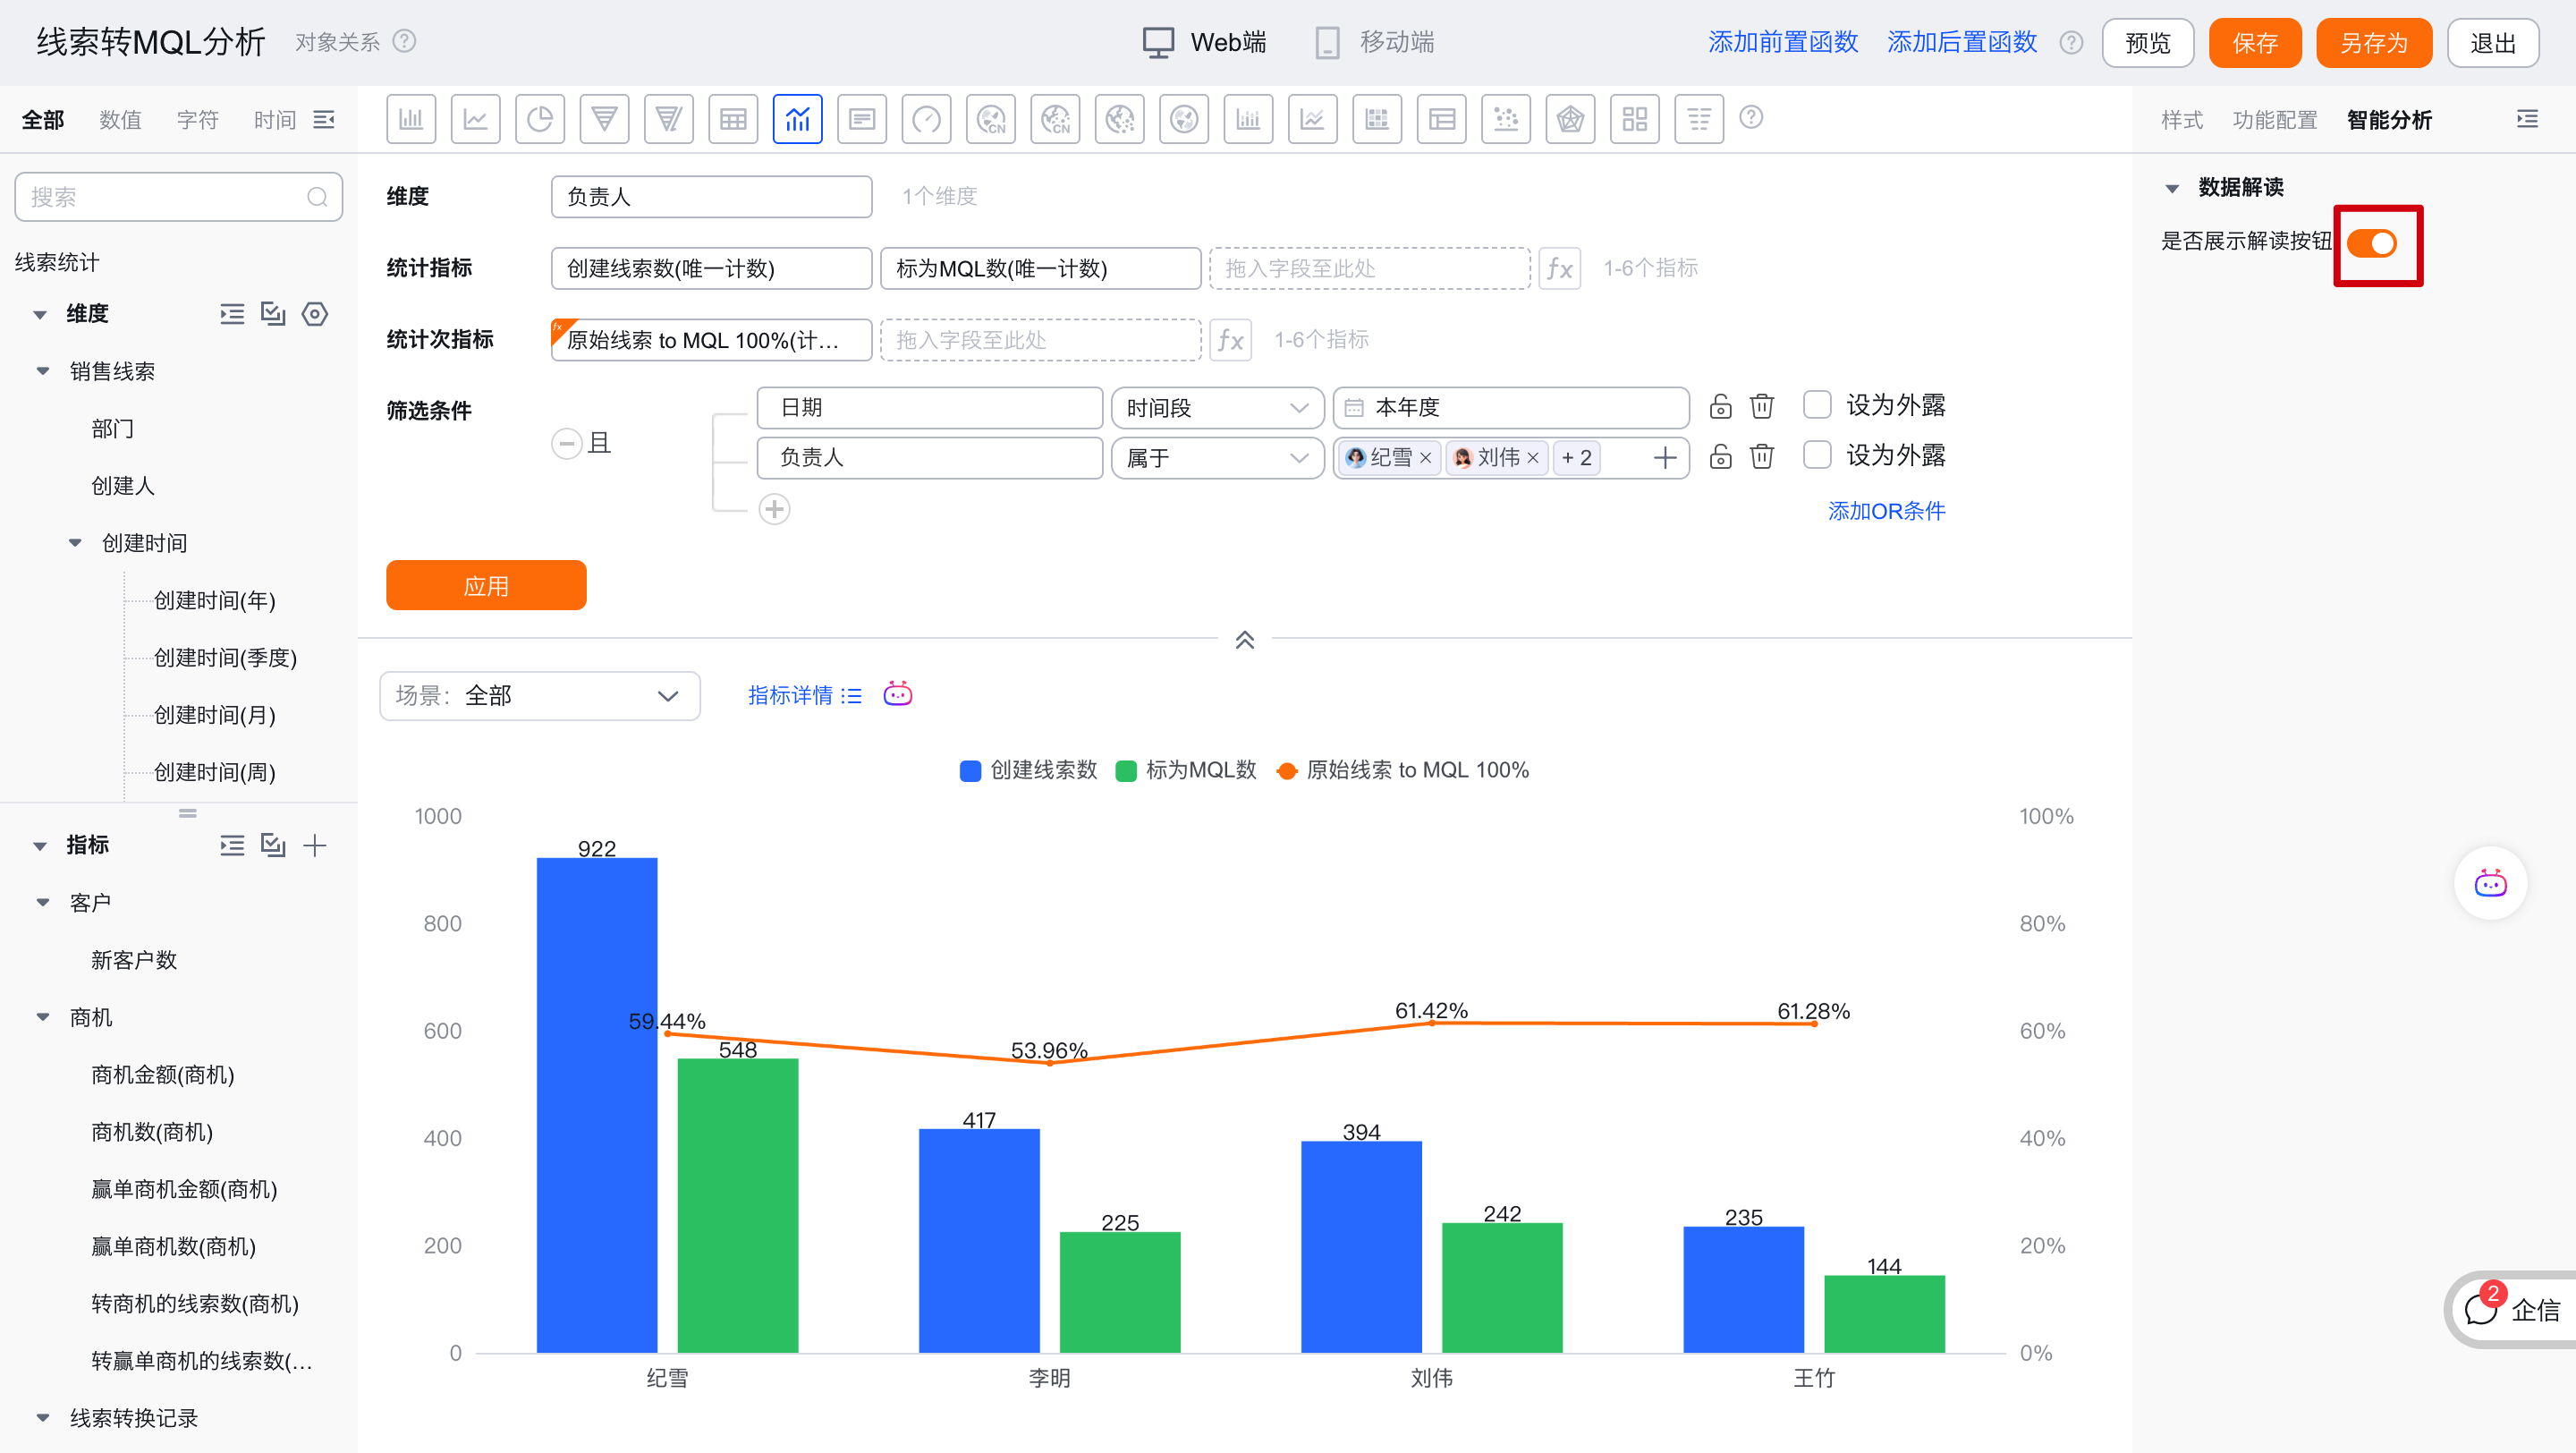Viewport: 2576px width, 1453px height.
Task: Click the 创建线索数 blue legend swatch
Action: [x=969, y=771]
